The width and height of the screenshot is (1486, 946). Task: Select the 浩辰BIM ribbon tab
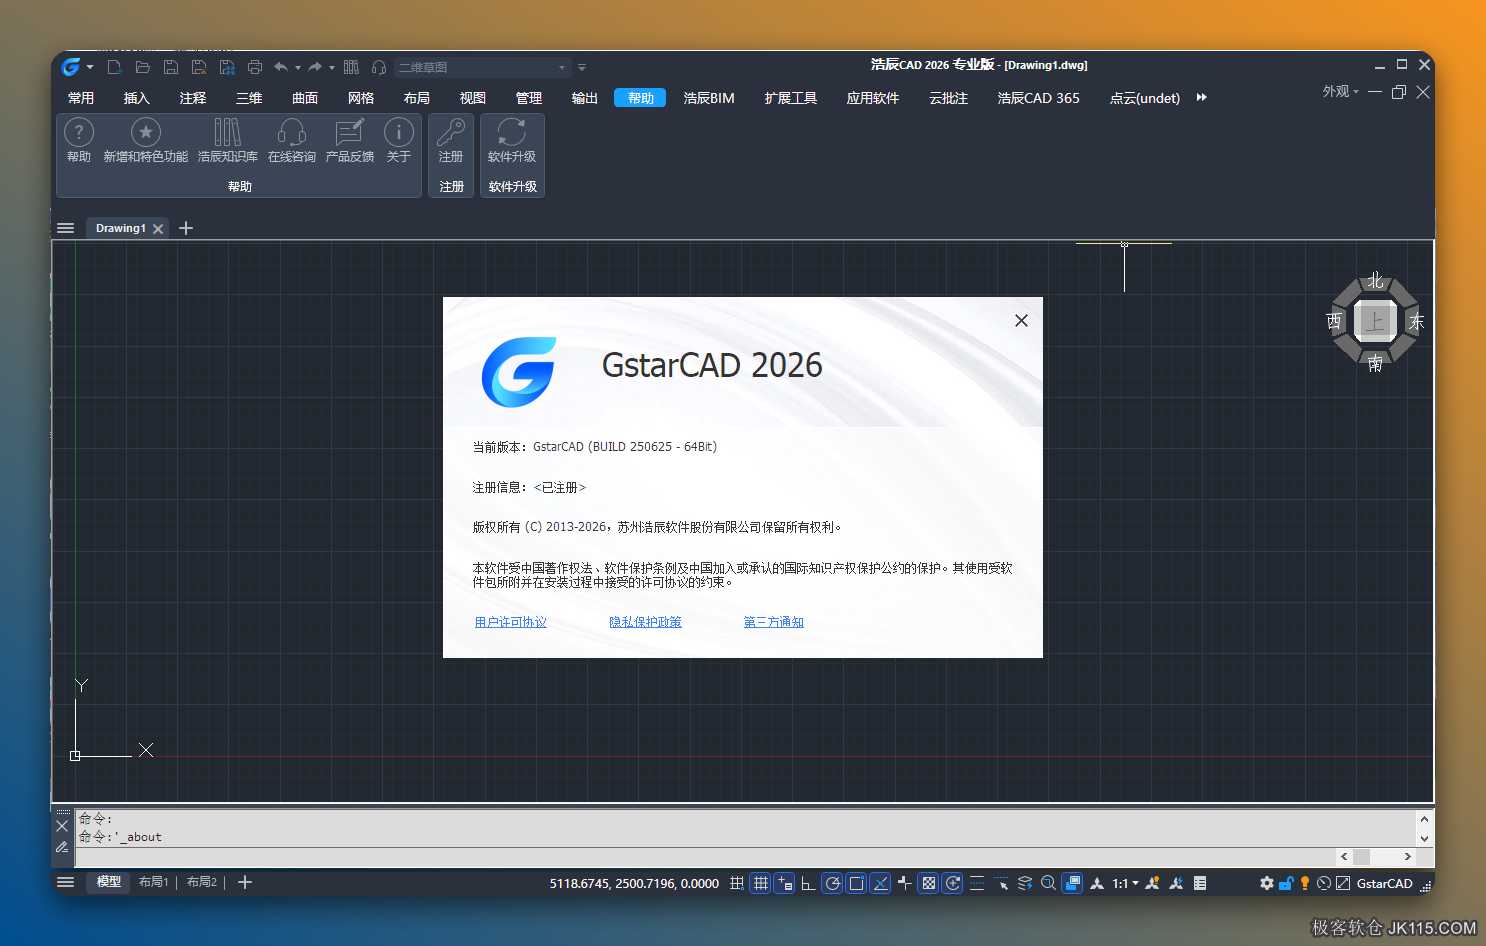709,98
